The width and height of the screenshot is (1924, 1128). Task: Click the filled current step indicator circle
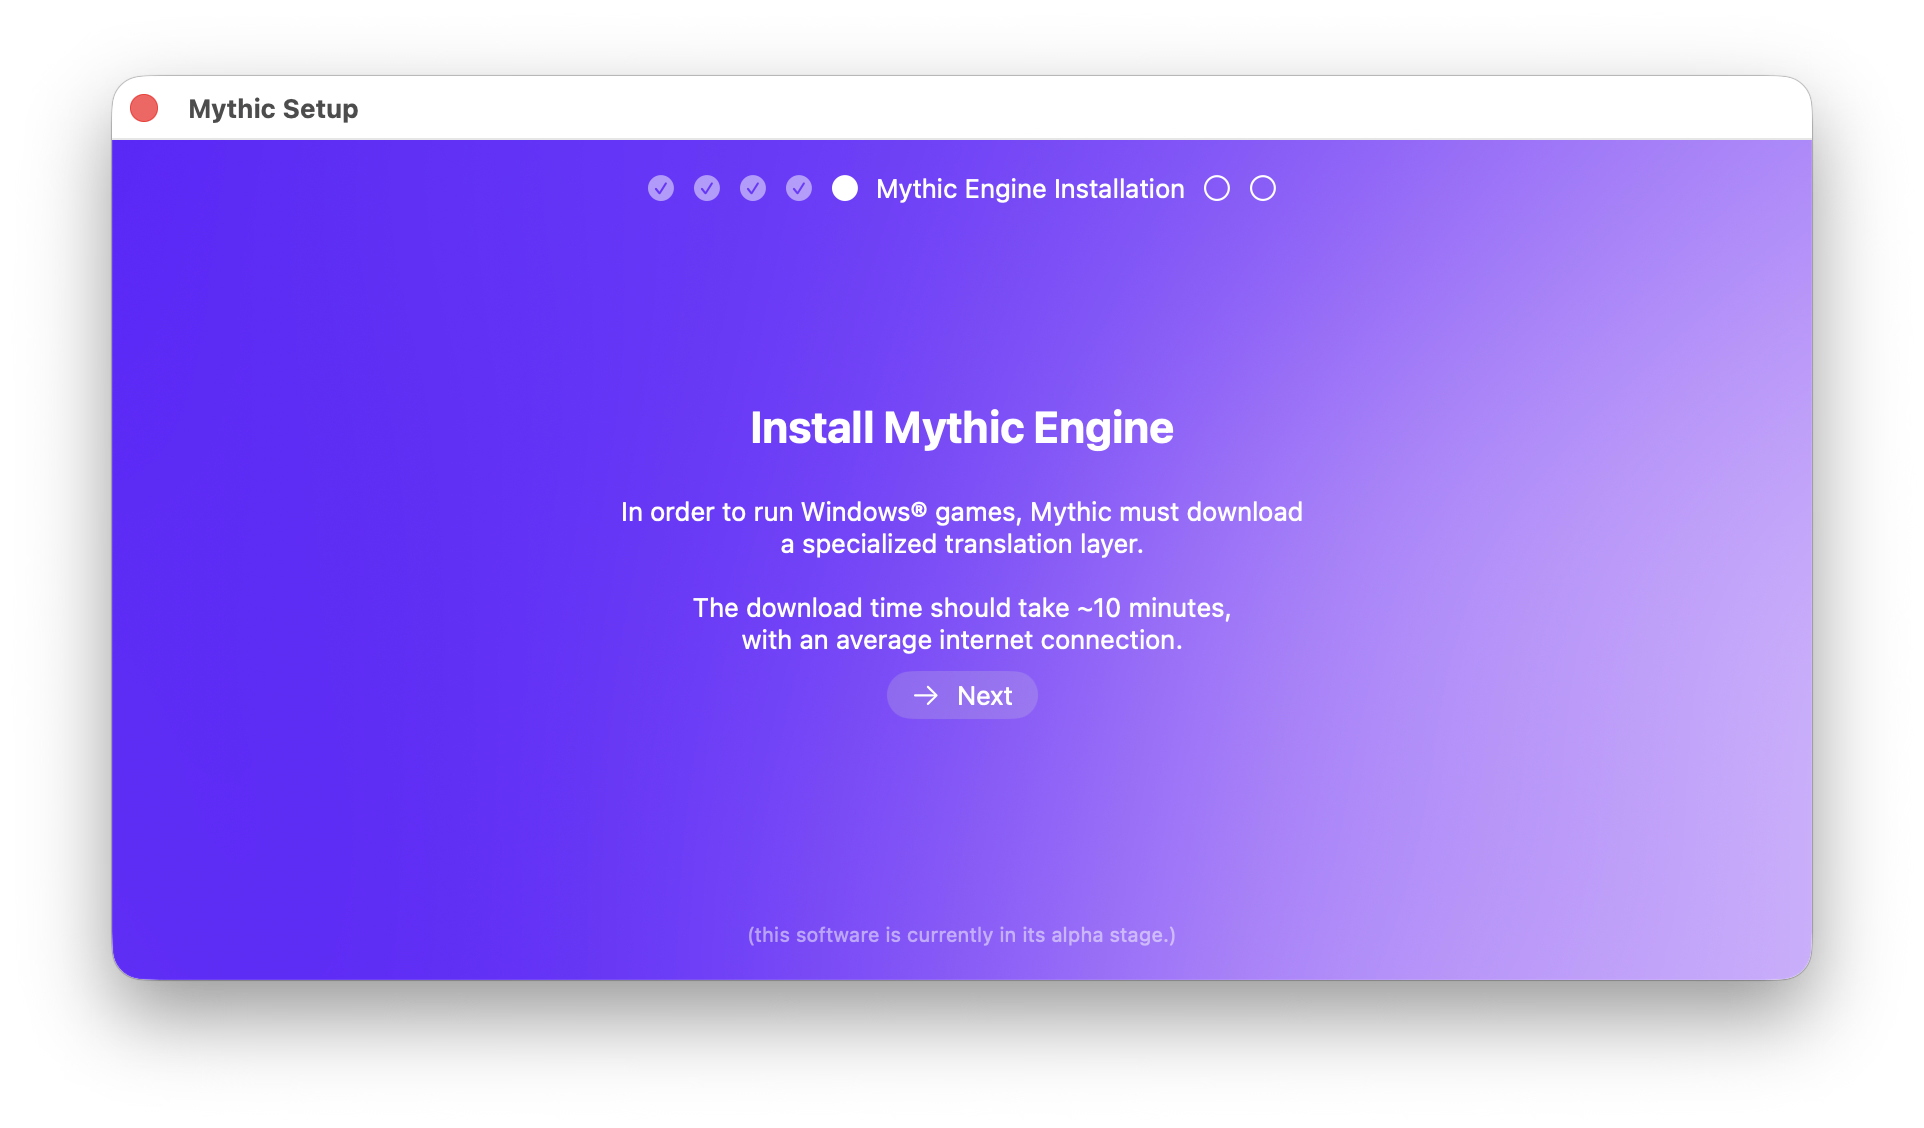pos(845,188)
